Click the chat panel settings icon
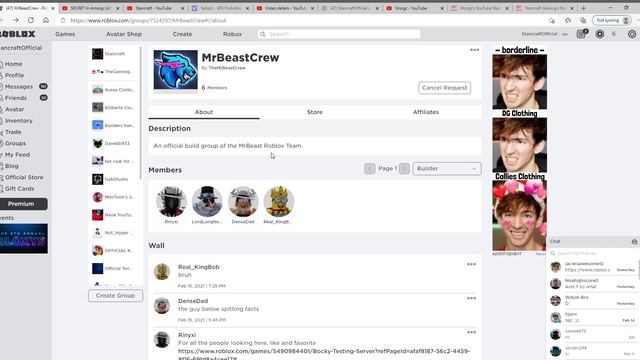This screenshot has width=640, height=360. click(634, 242)
